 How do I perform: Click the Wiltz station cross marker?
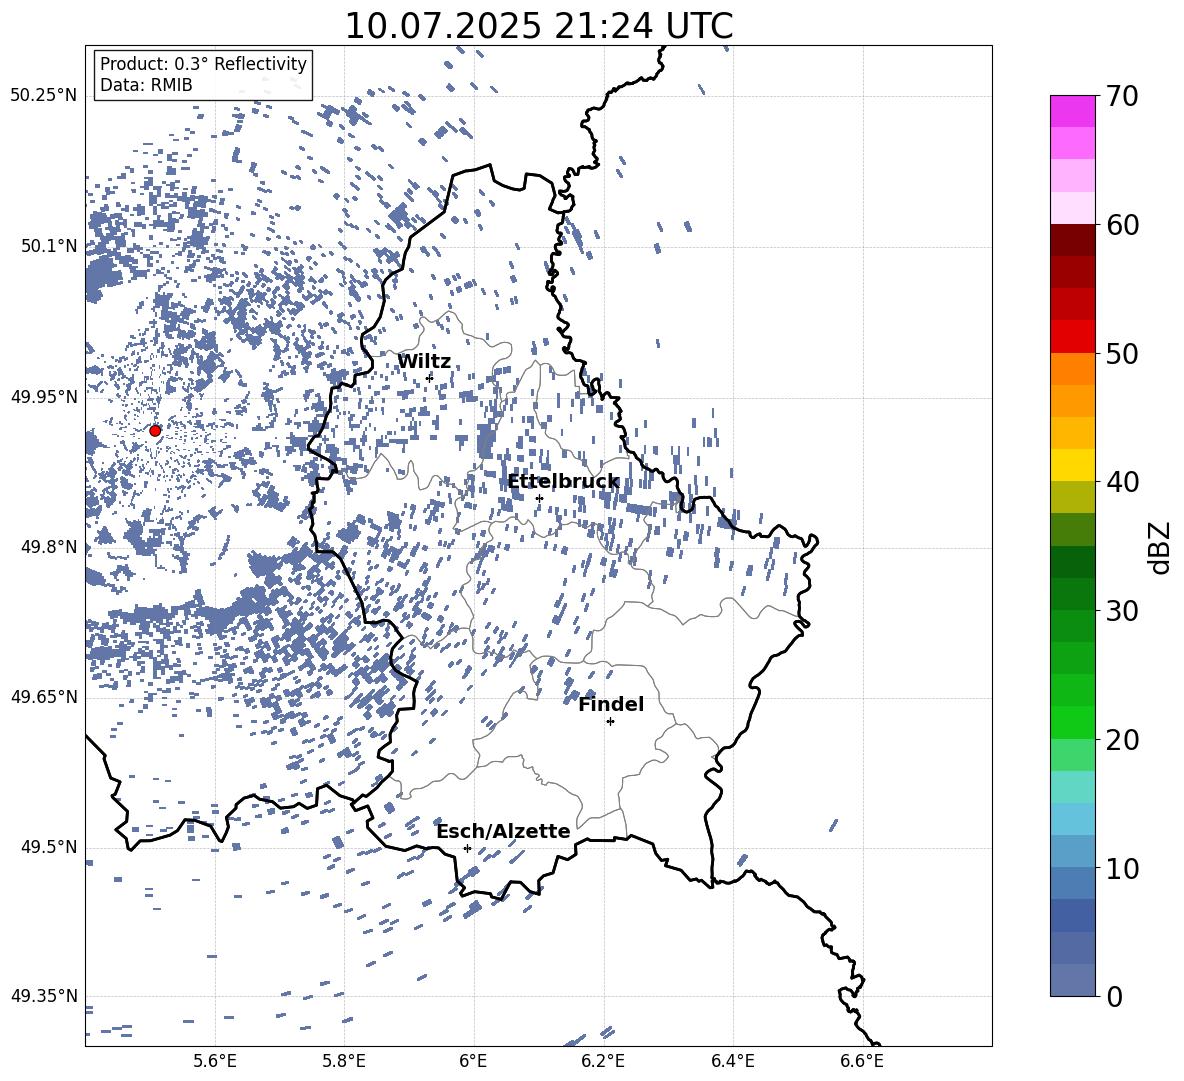(x=430, y=377)
